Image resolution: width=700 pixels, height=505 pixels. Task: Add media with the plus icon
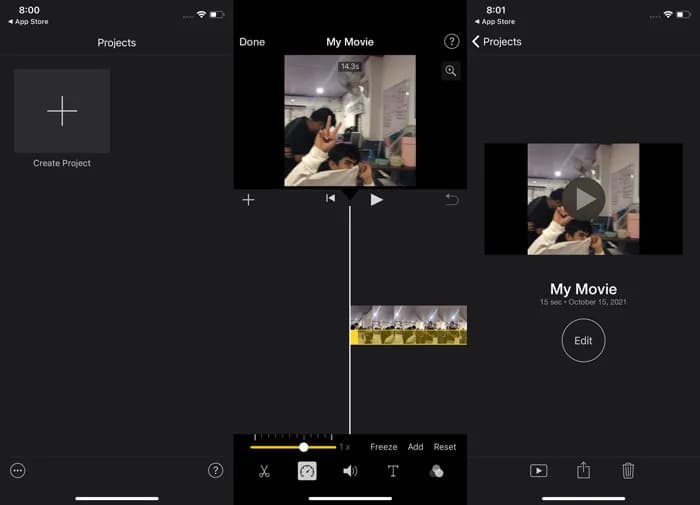click(248, 200)
